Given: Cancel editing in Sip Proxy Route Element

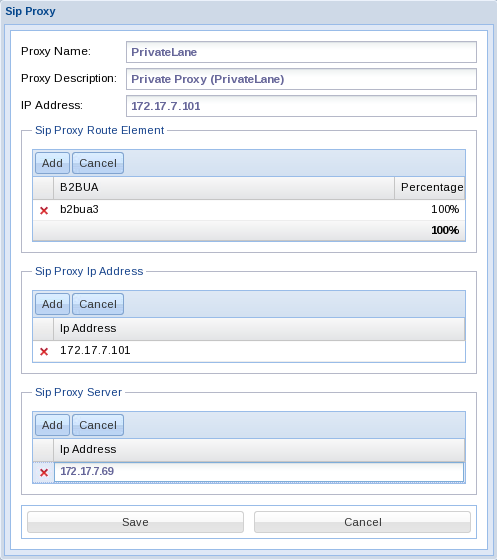Looking at the screenshot, I should coord(98,163).
